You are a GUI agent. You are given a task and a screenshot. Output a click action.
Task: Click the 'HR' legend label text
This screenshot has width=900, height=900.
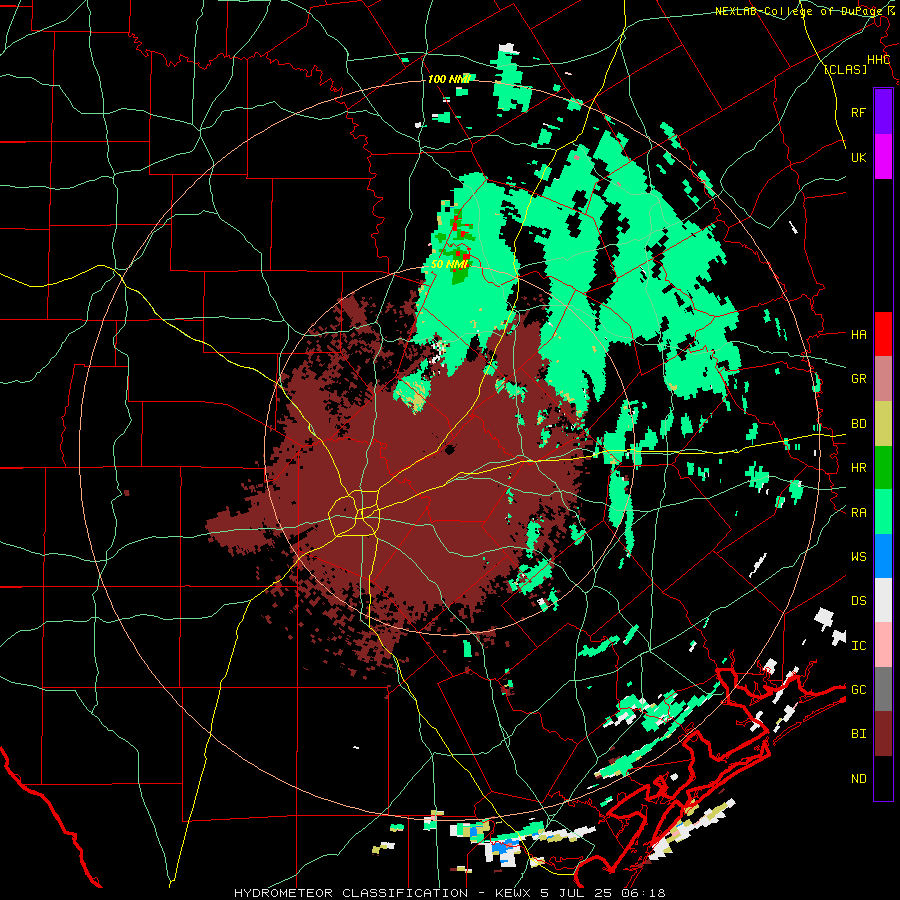[858, 468]
